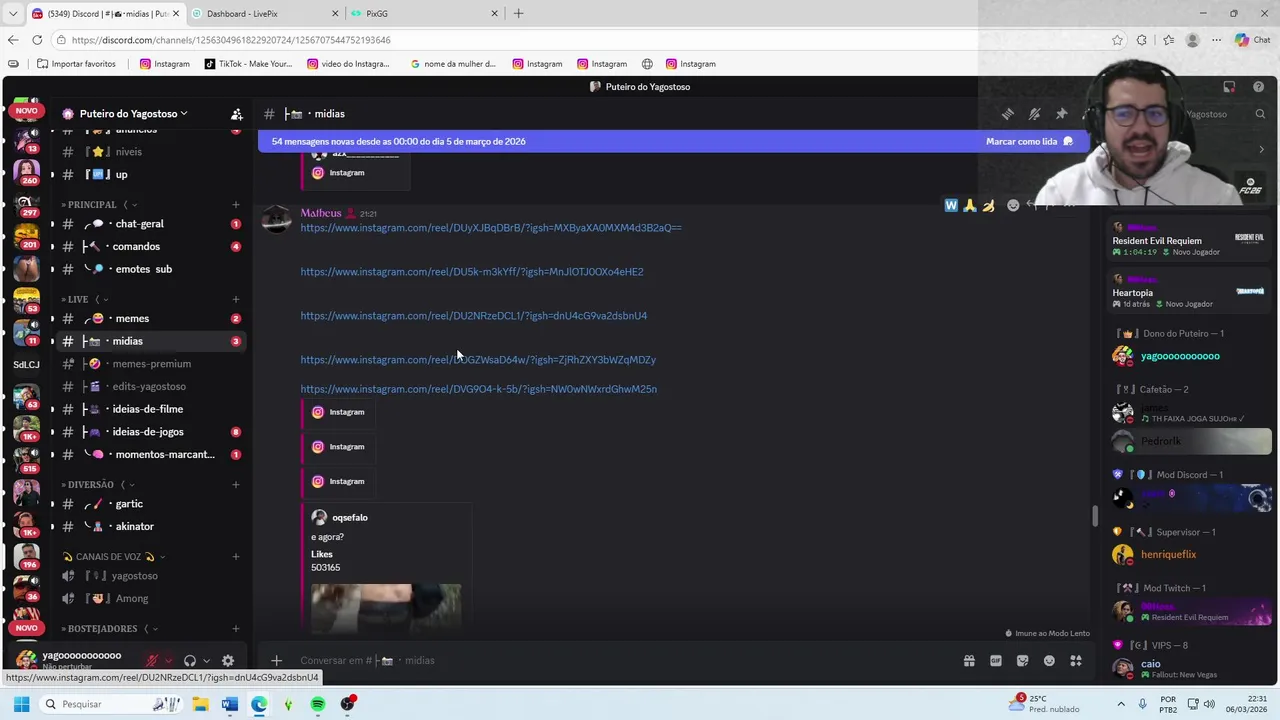1280x720 pixels.
Task: Open user settings gear icon
Action: (228, 661)
